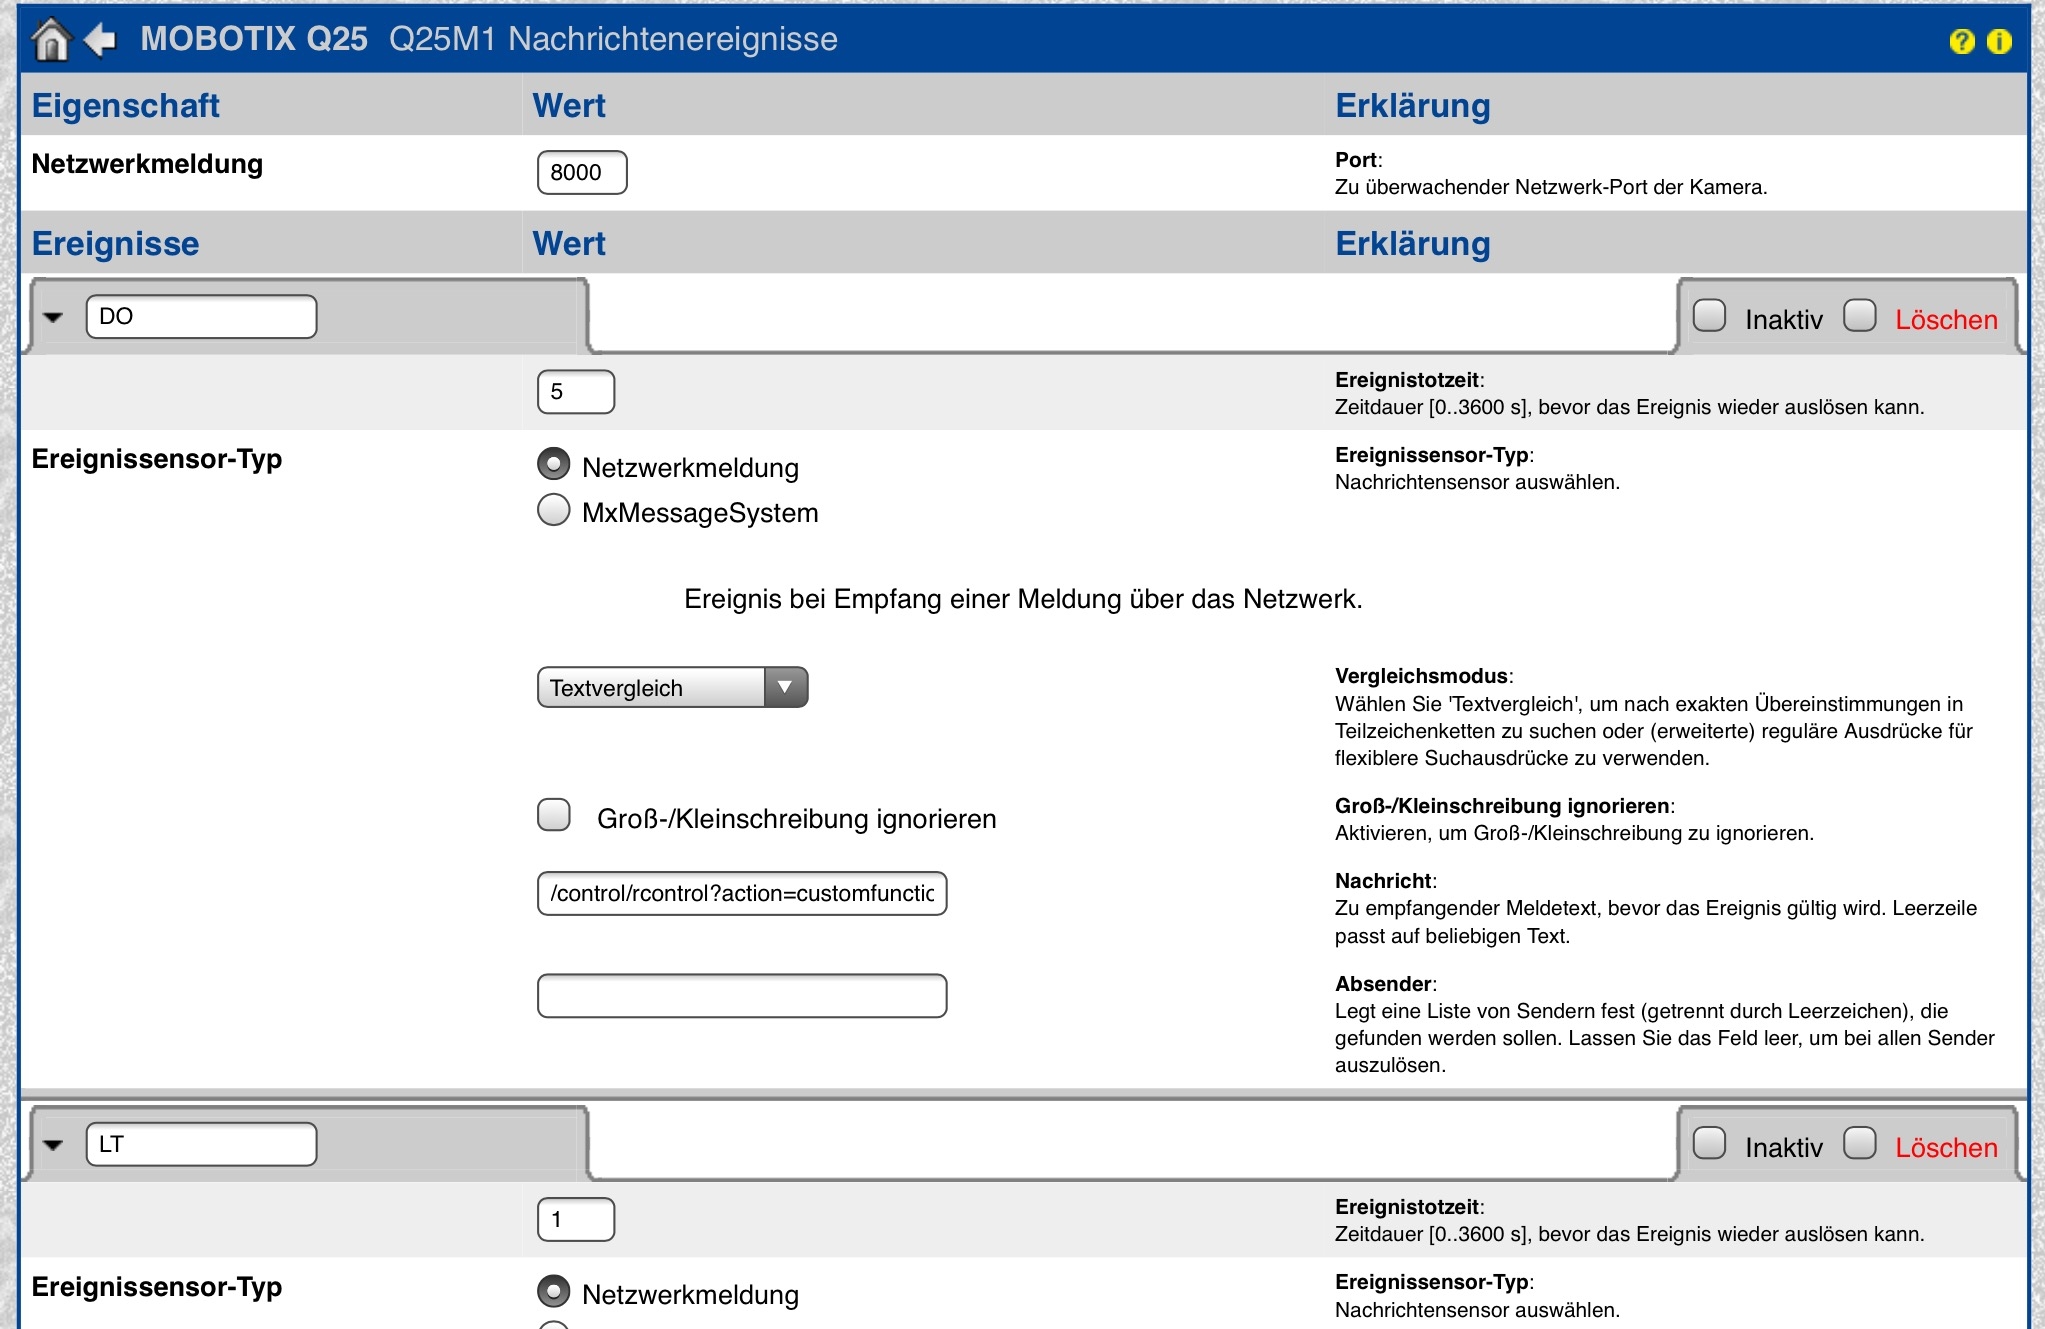The height and width of the screenshot is (1329, 2045).
Task: Tick Inaktiv checkbox for the DO event
Action: click(1709, 316)
